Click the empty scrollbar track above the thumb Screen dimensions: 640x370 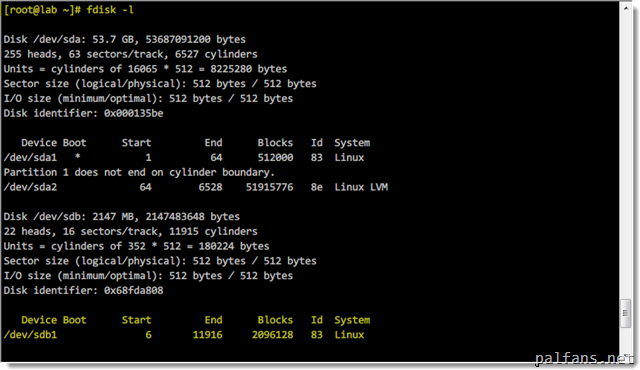pos(626,155)
